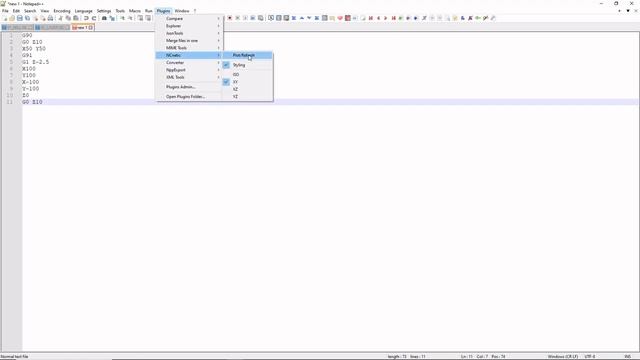Select the XZ plane option
The height and width of the screenshot is (360, 640).
248,89
